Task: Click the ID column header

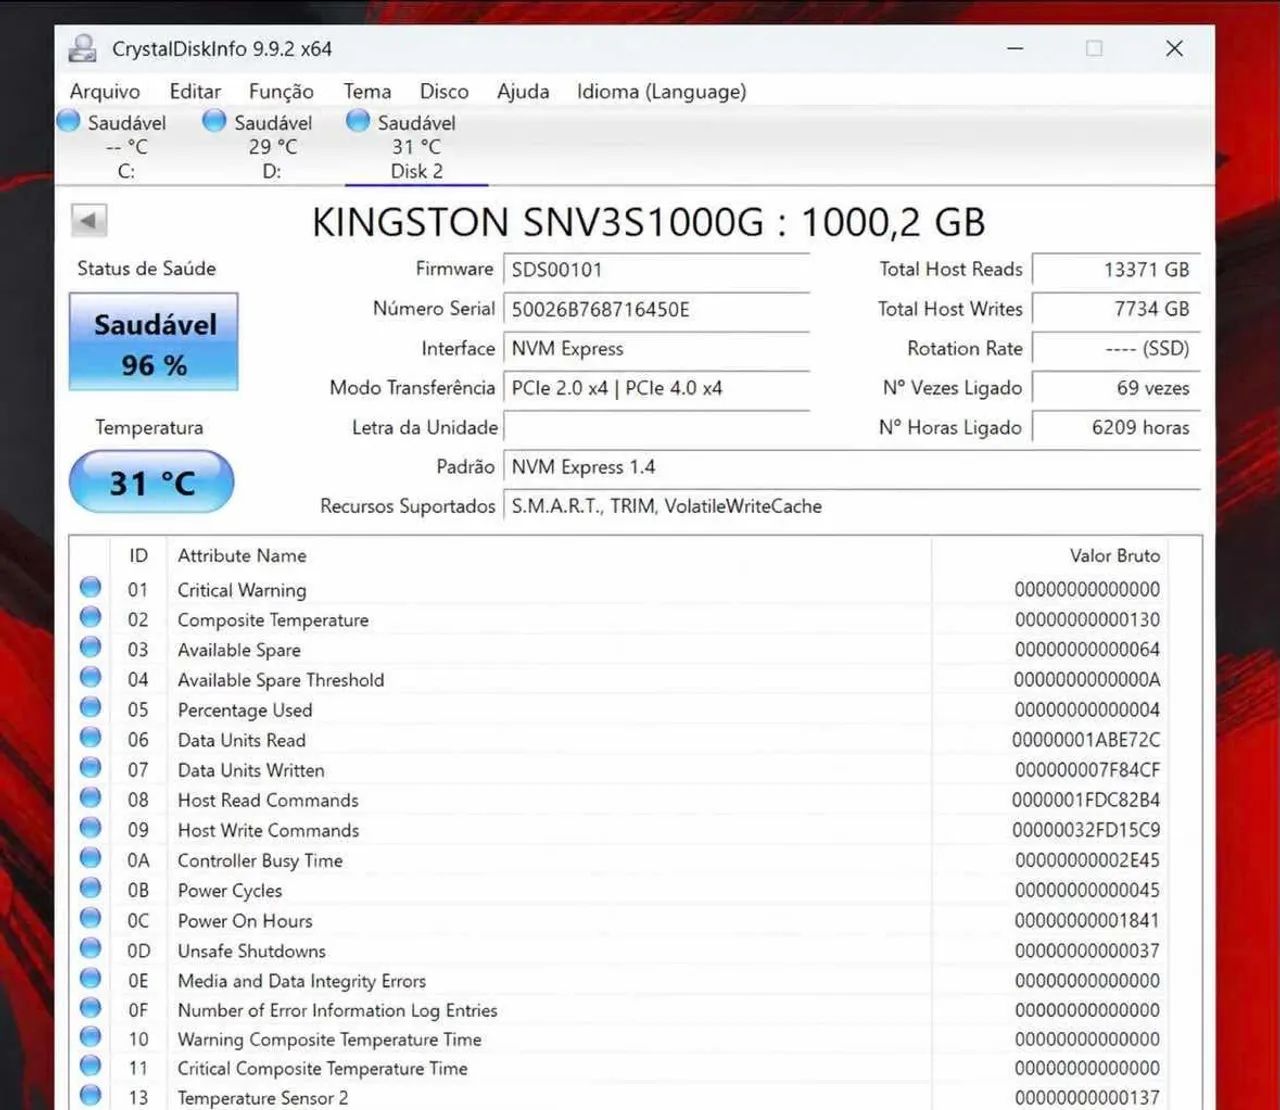Action: [x=139, y=556]
